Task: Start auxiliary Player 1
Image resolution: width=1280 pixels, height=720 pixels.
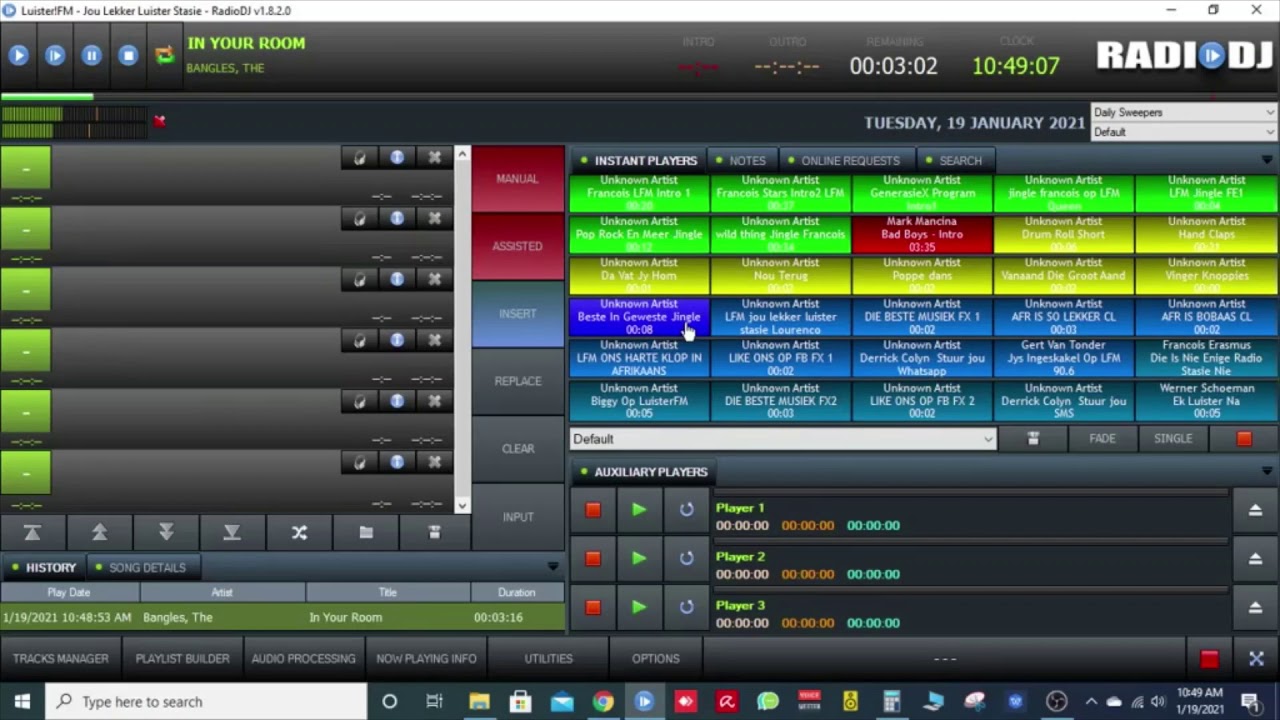Action: coord(639,510)
